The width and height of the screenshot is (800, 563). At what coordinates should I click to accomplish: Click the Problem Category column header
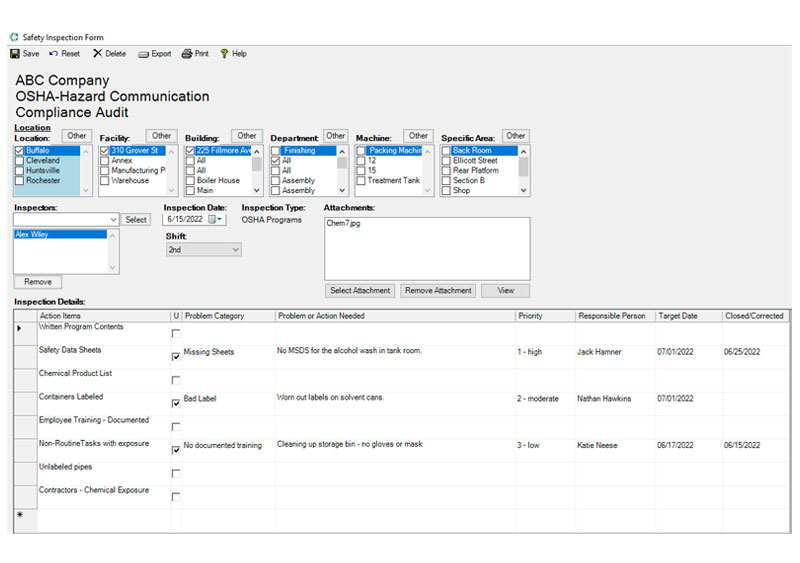click(x=229, y=316)
